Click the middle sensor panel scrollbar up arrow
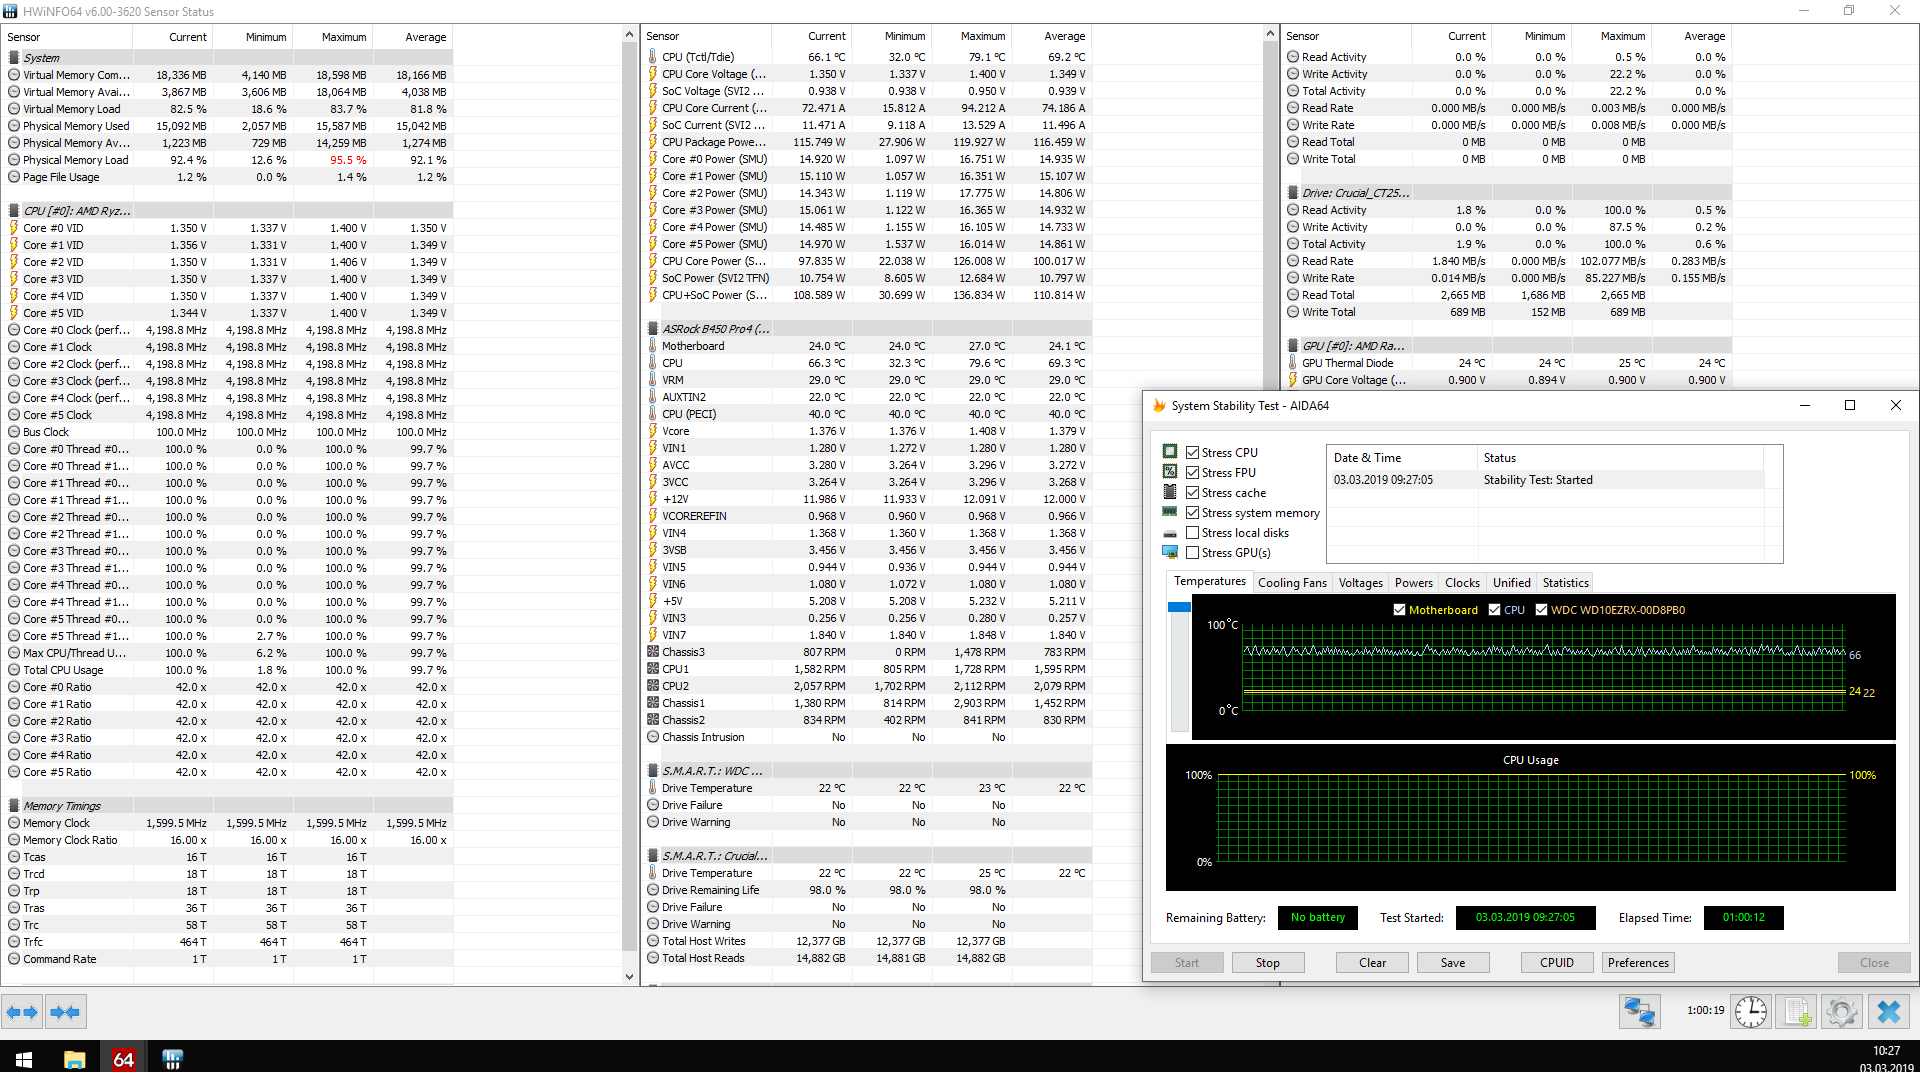 pos(1269,35)
